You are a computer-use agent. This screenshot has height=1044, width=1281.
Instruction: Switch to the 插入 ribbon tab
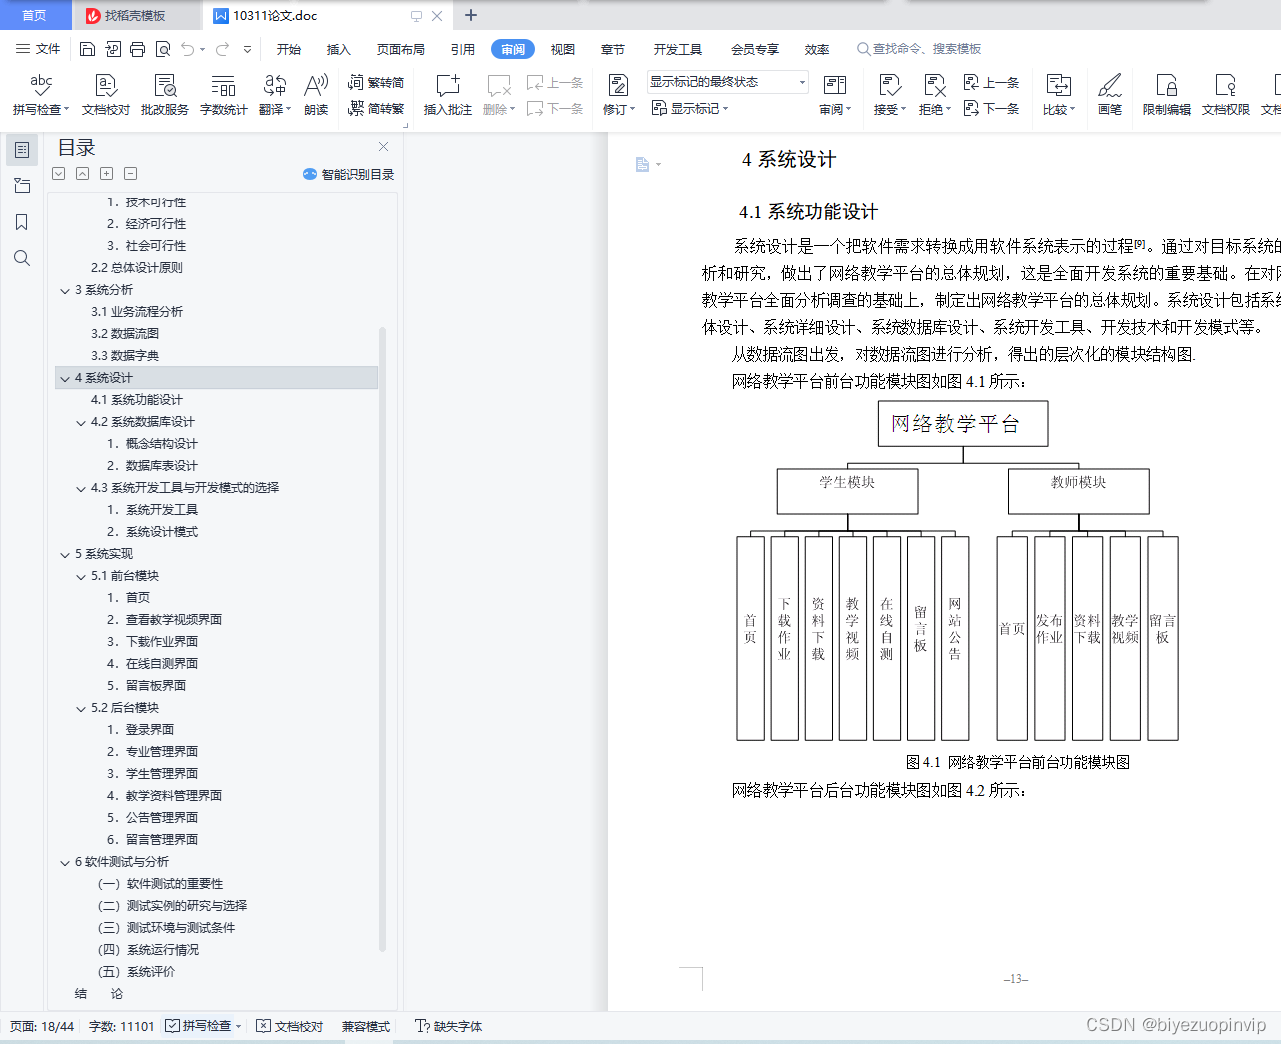[x=339, y=49]
